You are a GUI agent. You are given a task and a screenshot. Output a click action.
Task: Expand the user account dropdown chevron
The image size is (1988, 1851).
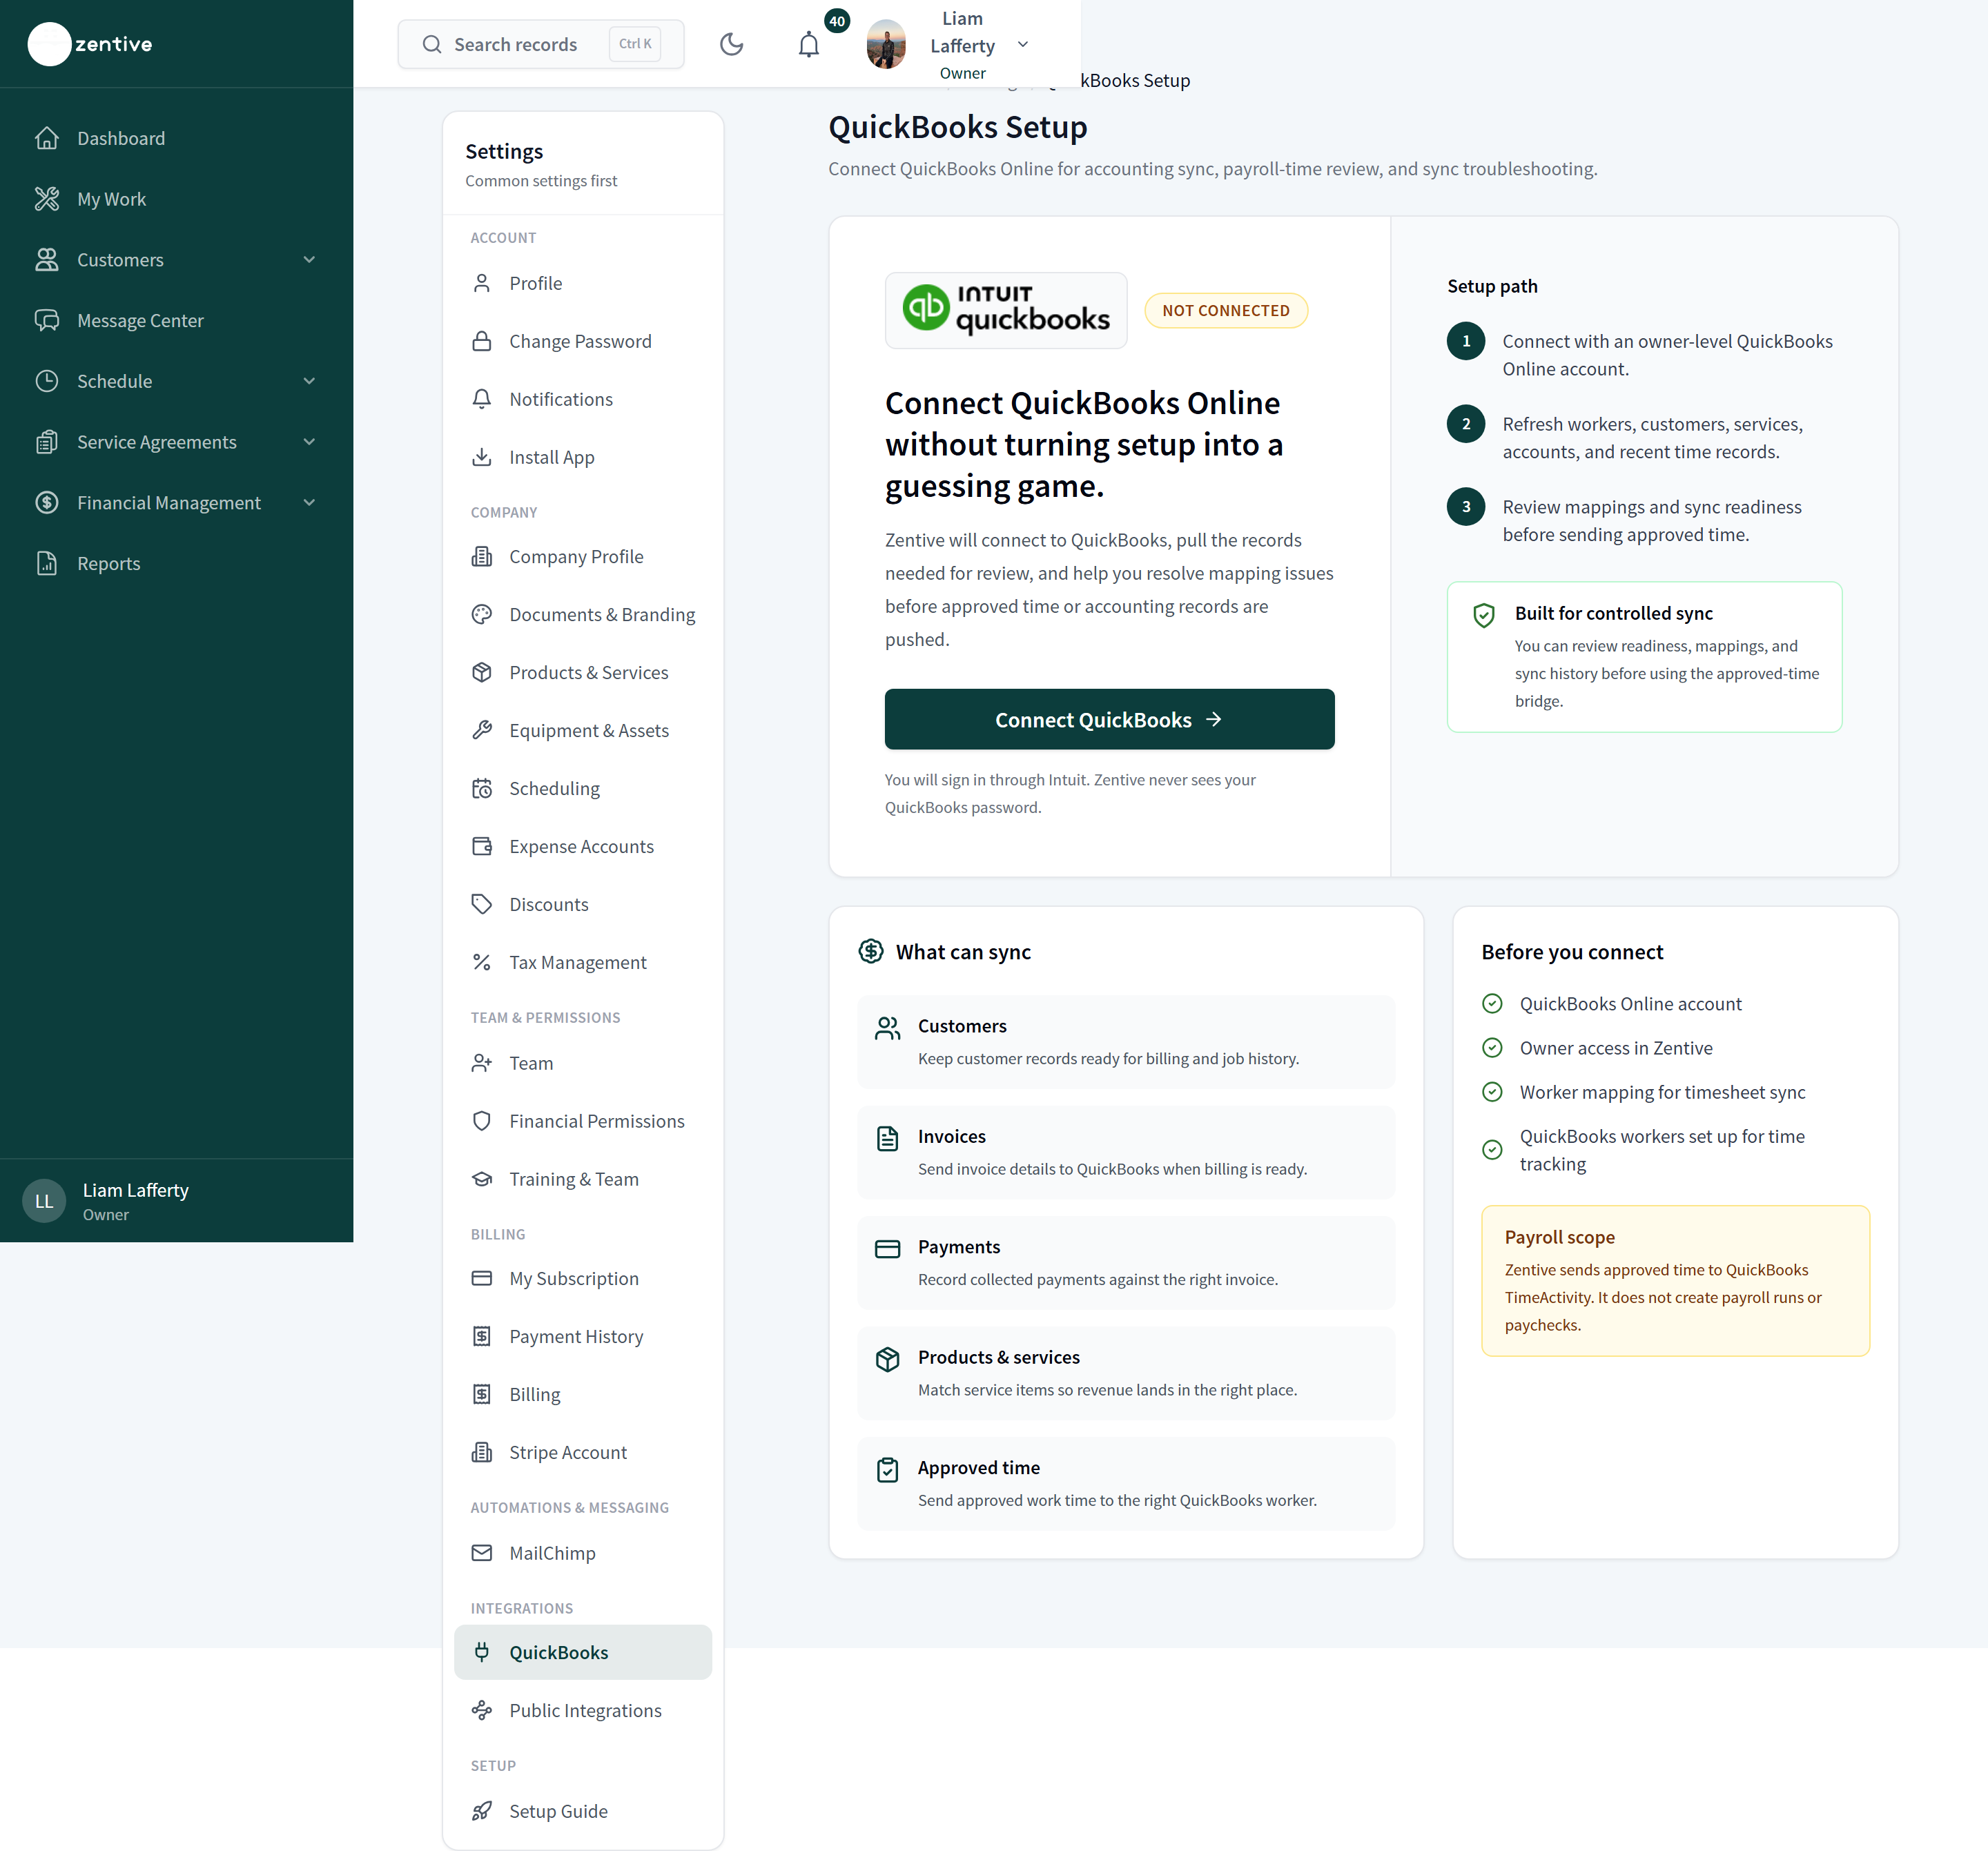tap(1023, 44)
